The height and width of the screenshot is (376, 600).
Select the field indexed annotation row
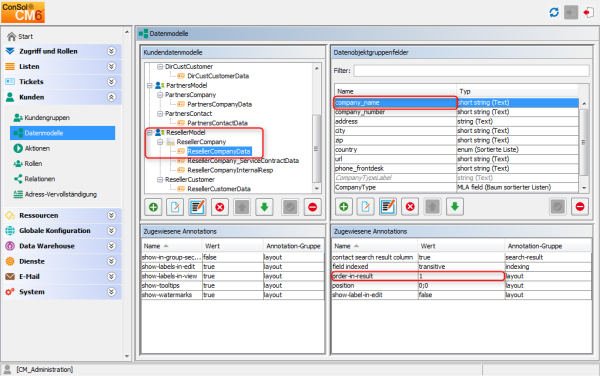click(x=461, y=267)
